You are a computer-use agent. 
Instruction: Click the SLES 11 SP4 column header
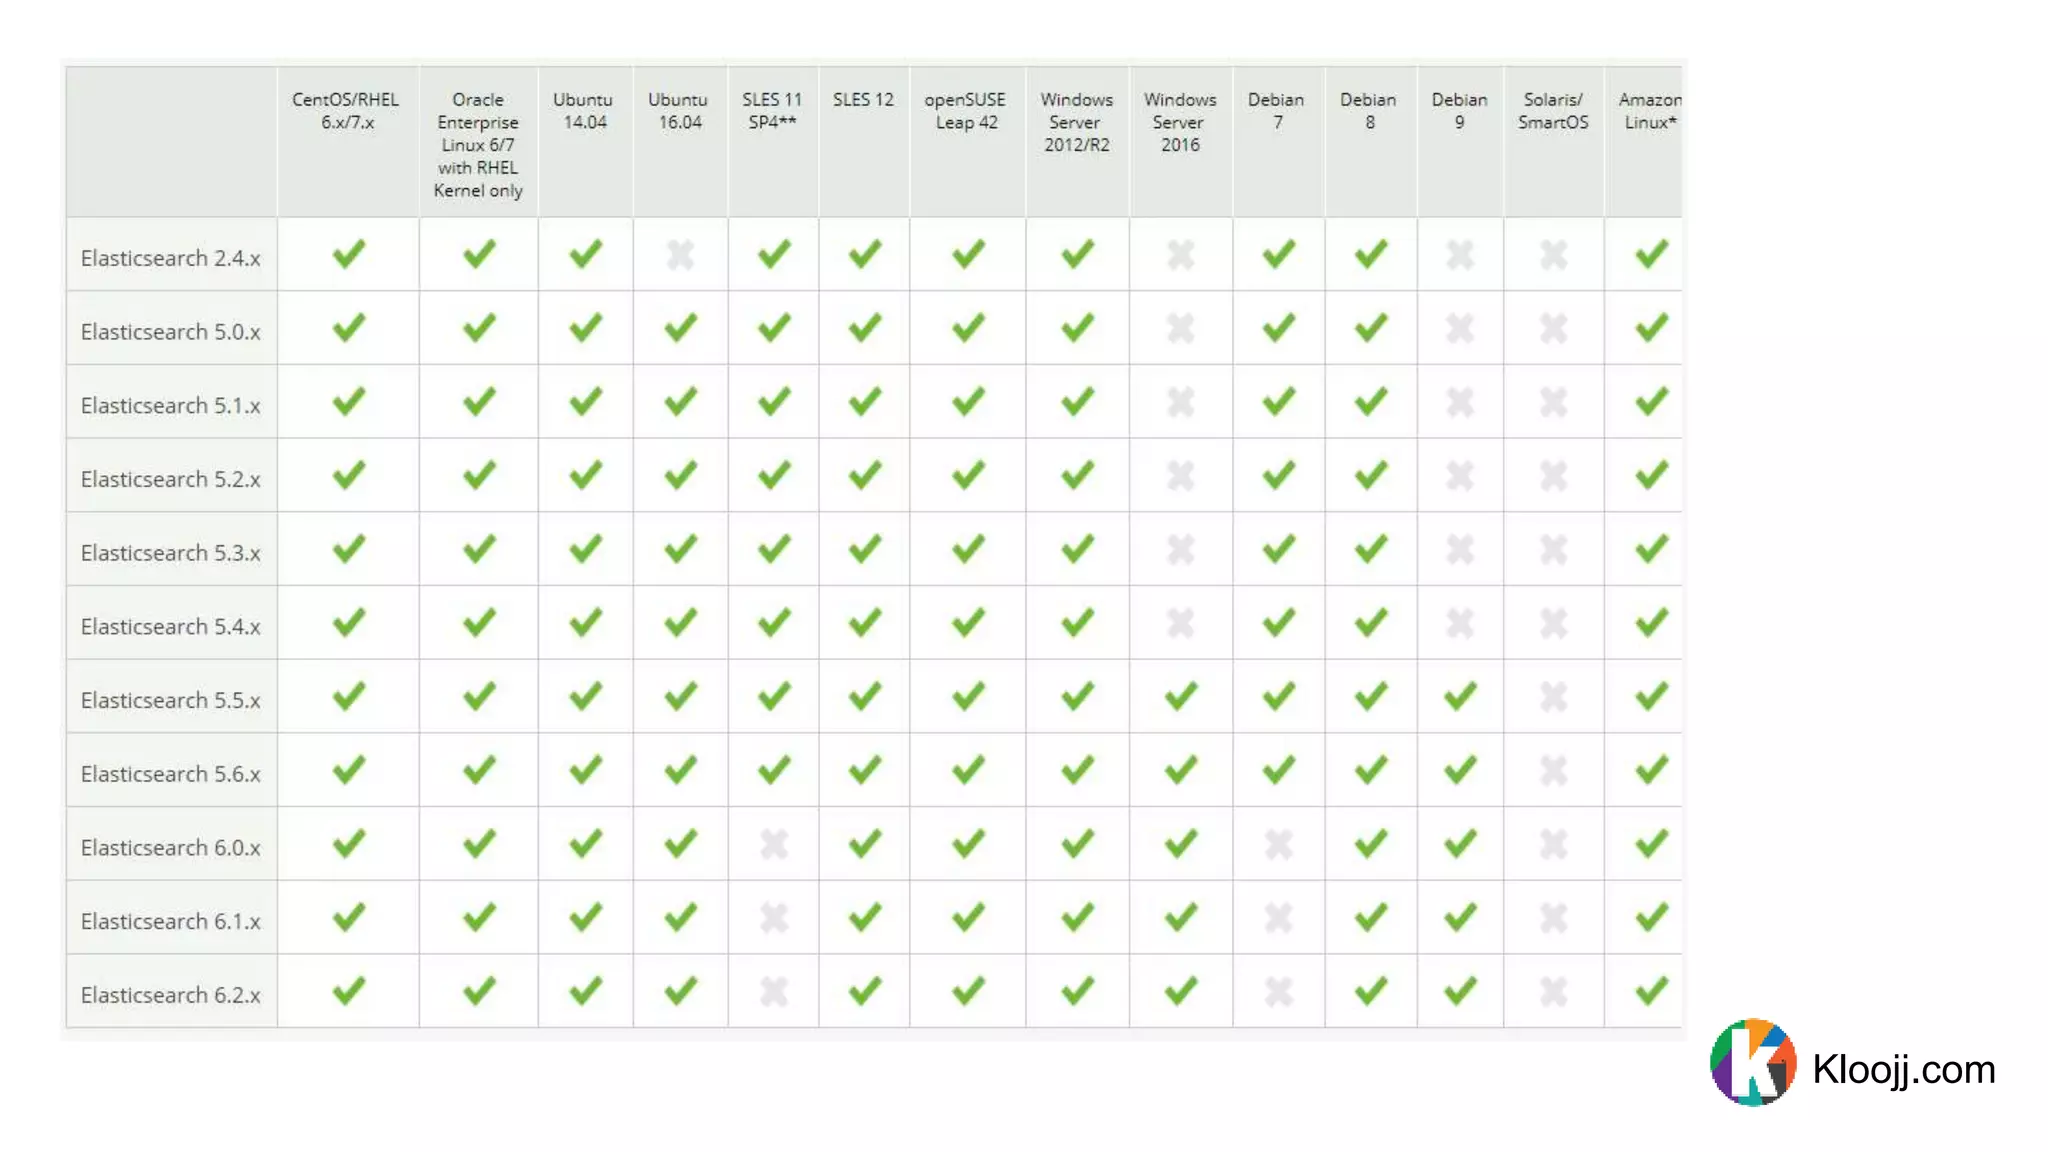coord(772,111)
